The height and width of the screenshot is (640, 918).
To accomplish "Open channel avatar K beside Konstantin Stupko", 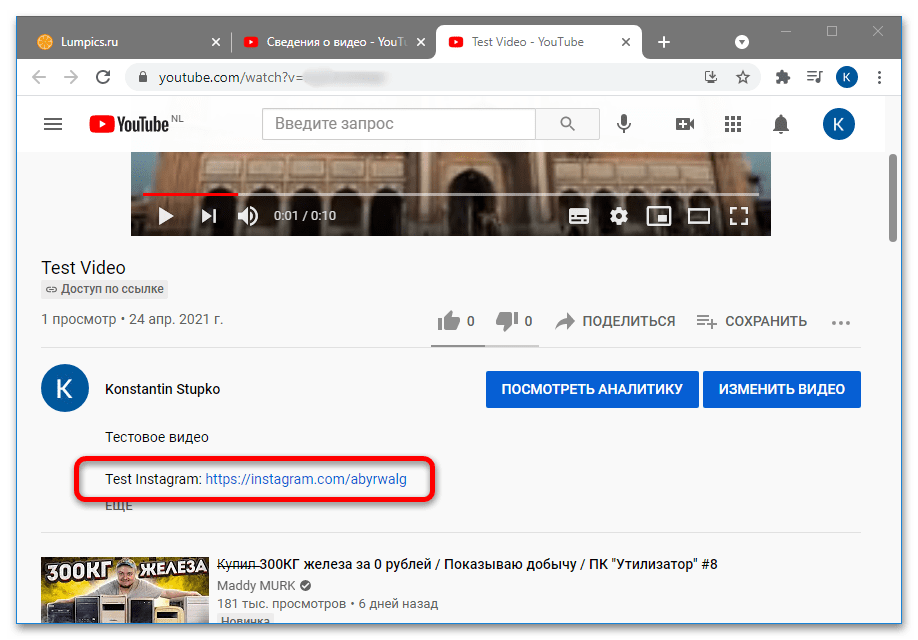I will 65,388.
